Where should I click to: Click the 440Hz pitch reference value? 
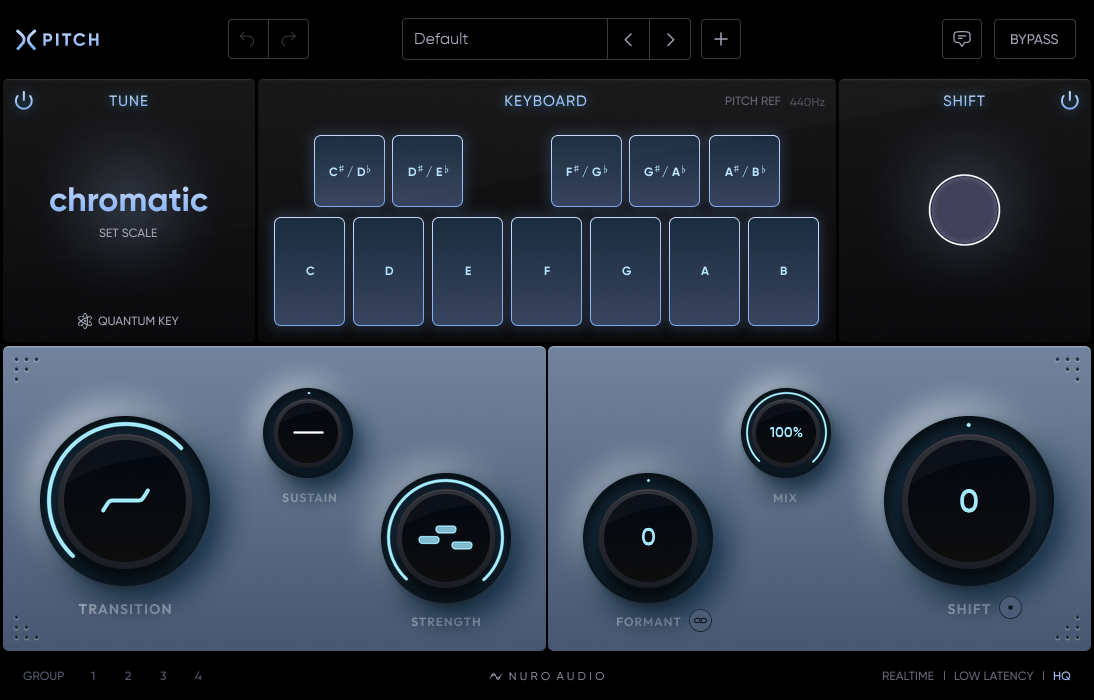(807, 102)
